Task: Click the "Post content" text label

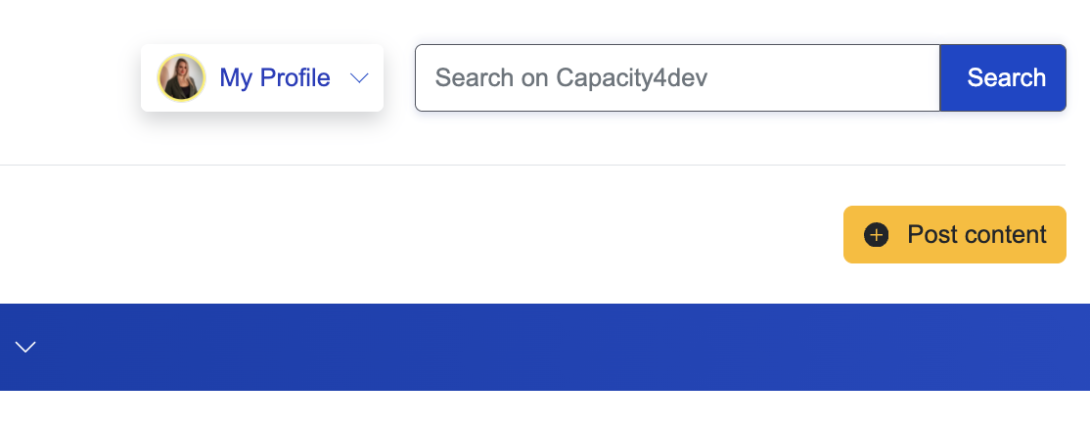Action: click(976, 235)
